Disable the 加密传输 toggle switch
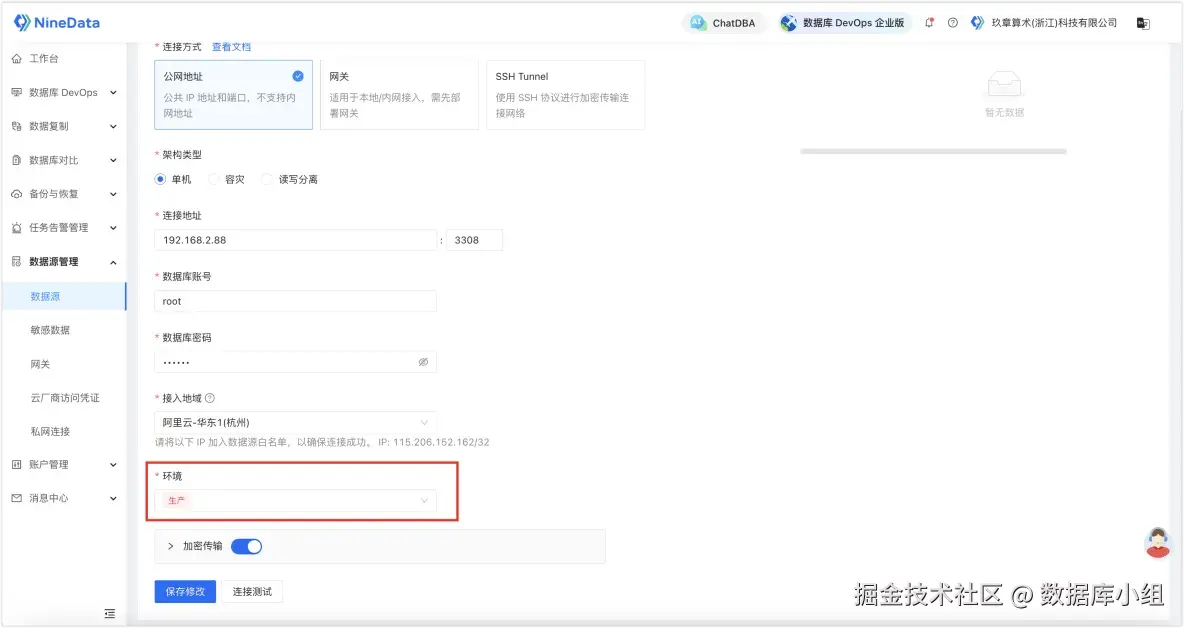 [245, 546]
